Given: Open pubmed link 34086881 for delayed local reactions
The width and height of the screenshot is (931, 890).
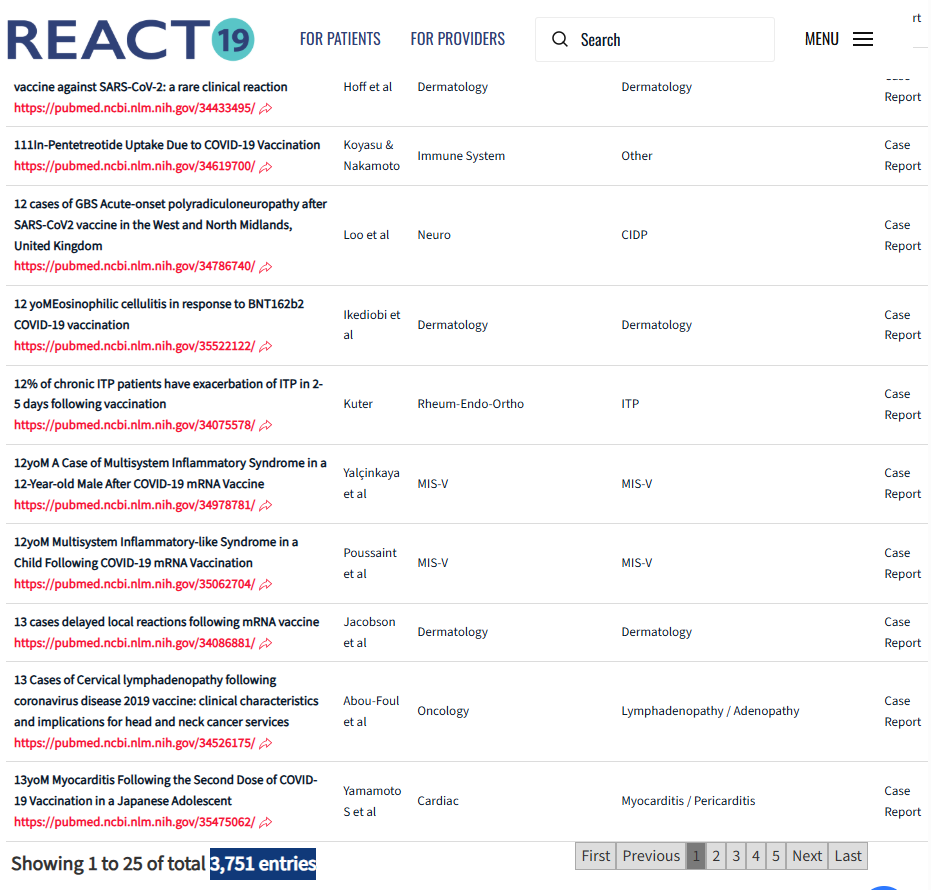Looking at the screenshot, I should pos(134,643).
